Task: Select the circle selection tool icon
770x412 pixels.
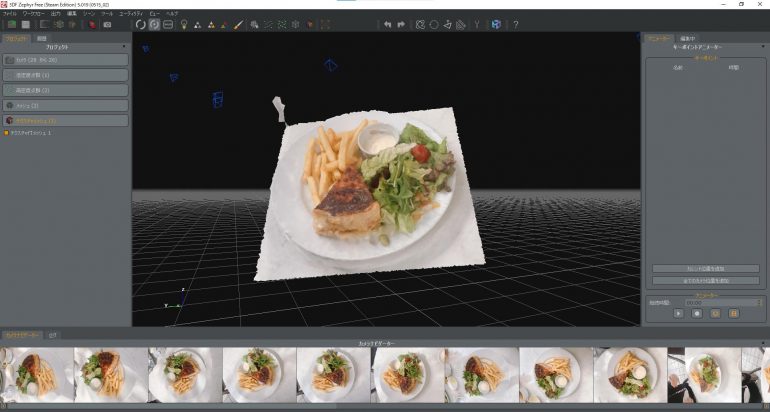Action: click(x=434, y=24)
